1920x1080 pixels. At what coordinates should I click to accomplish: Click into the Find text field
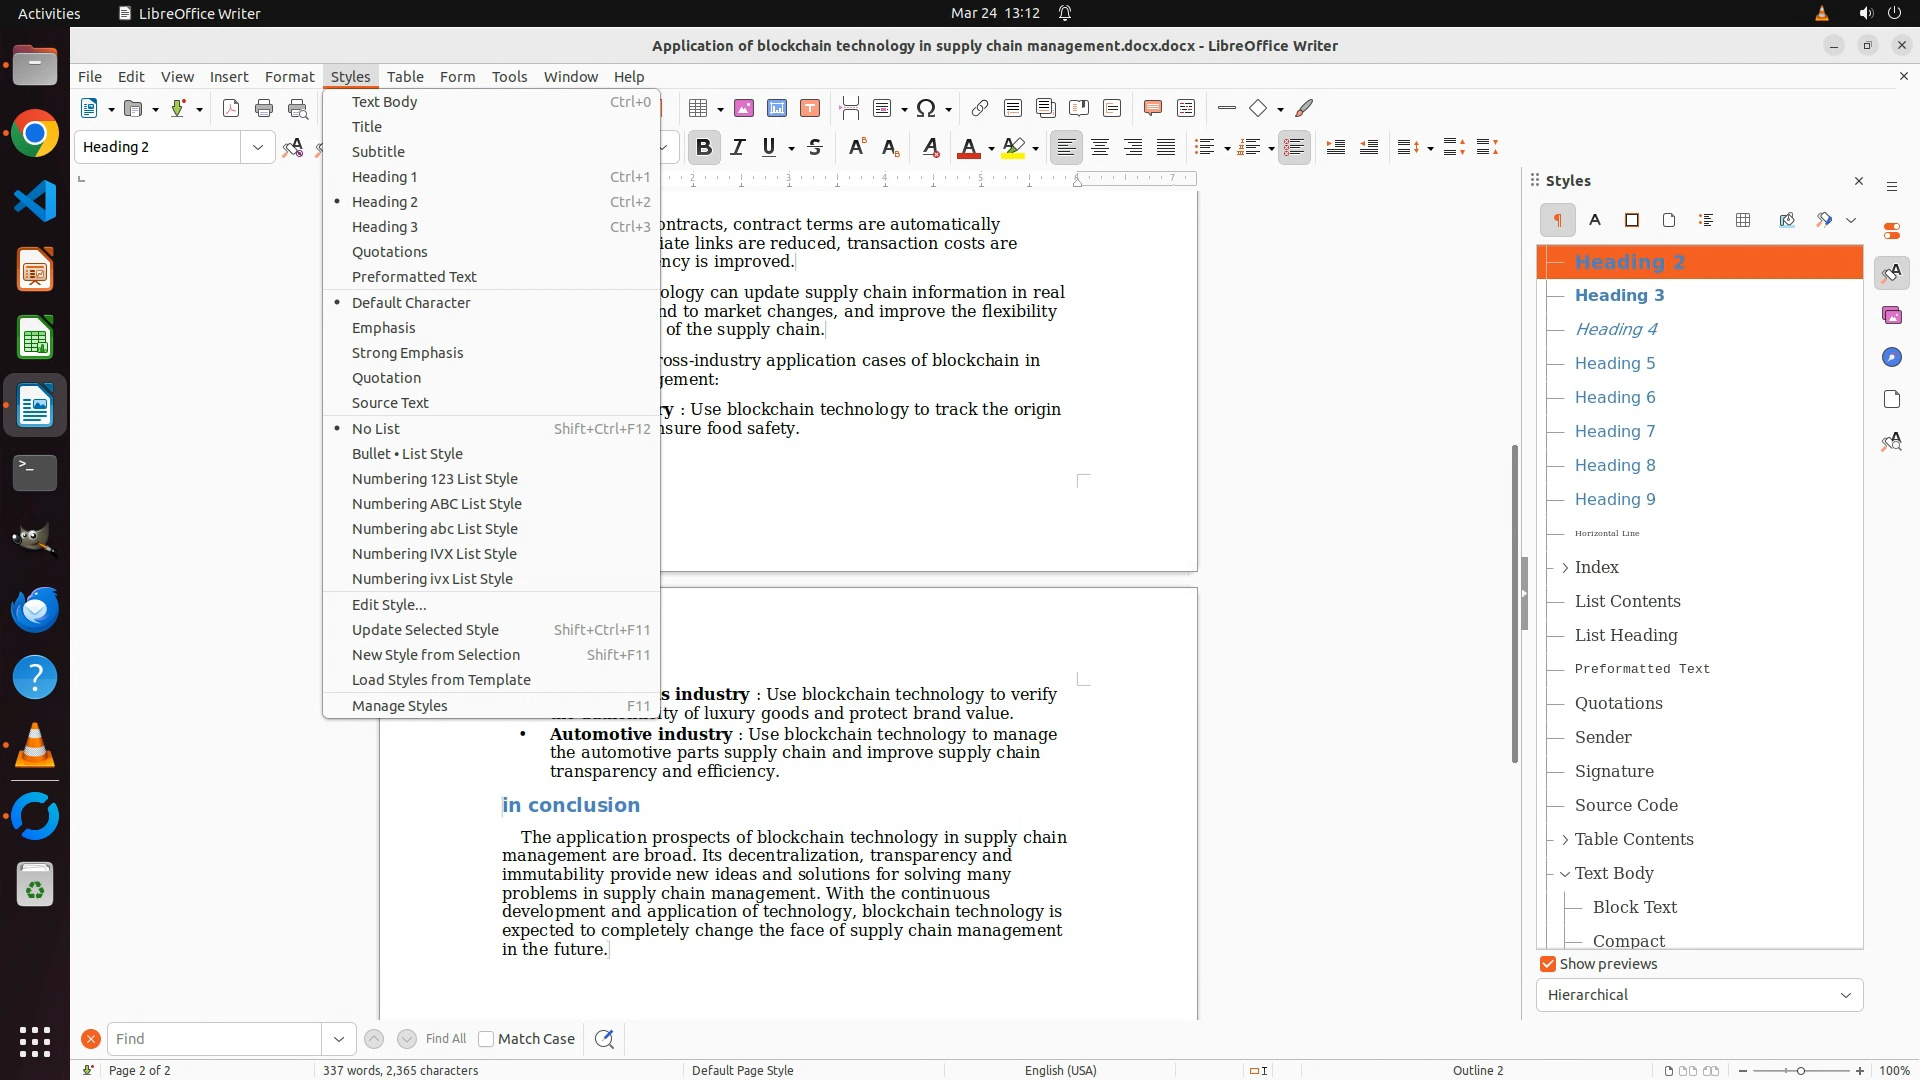tap(214, 1039)
